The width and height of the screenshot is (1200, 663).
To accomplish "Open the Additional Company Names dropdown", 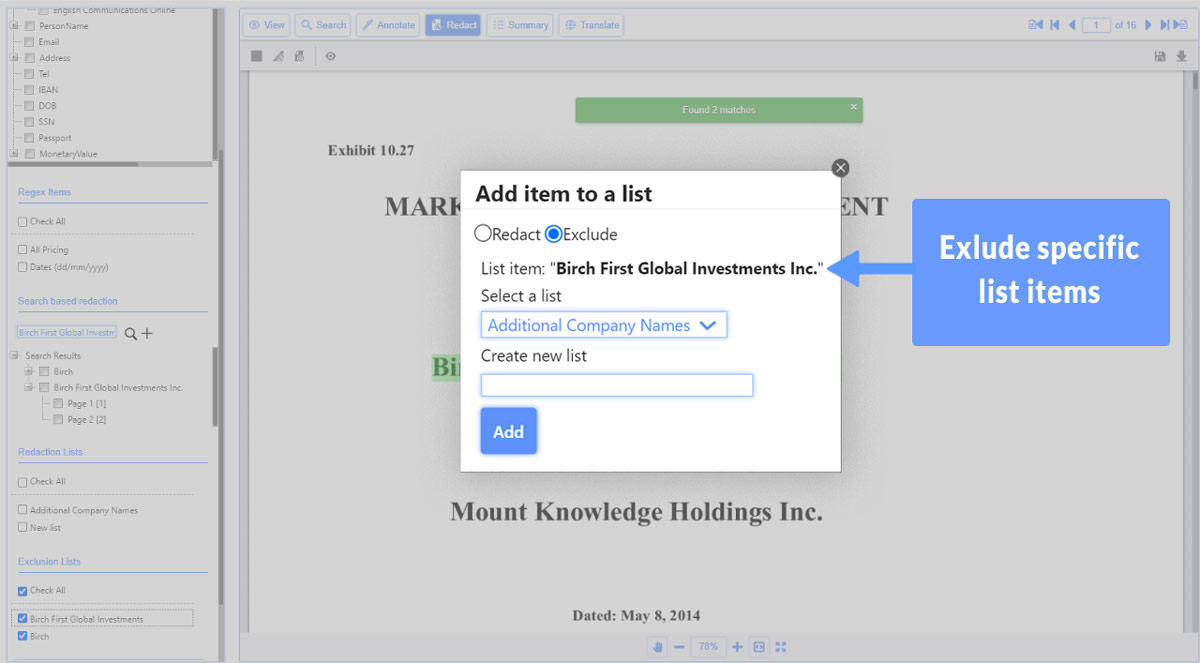I will tap(604, 324).
